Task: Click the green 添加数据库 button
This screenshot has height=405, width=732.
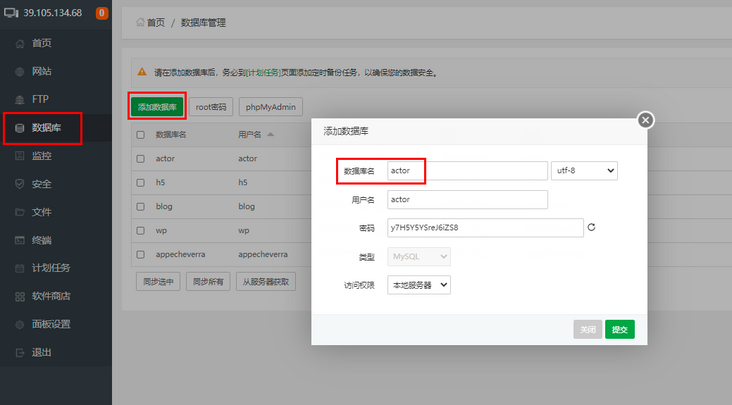Action: pos(157,107)
